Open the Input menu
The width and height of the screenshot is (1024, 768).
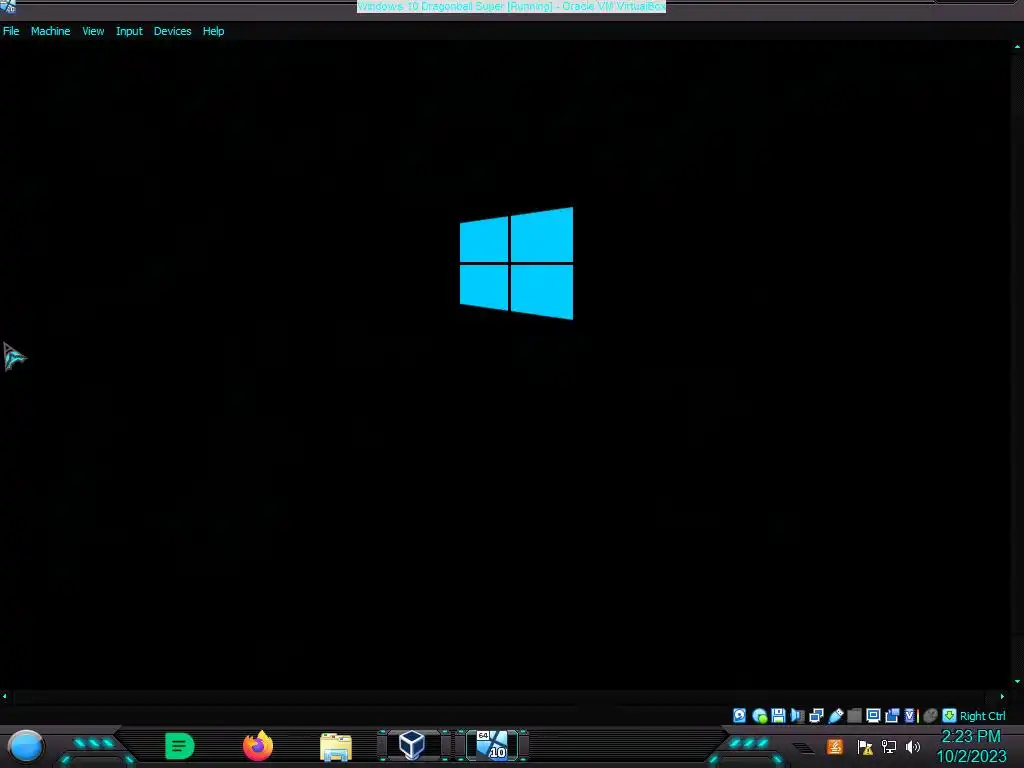click(x=129, y=31)
